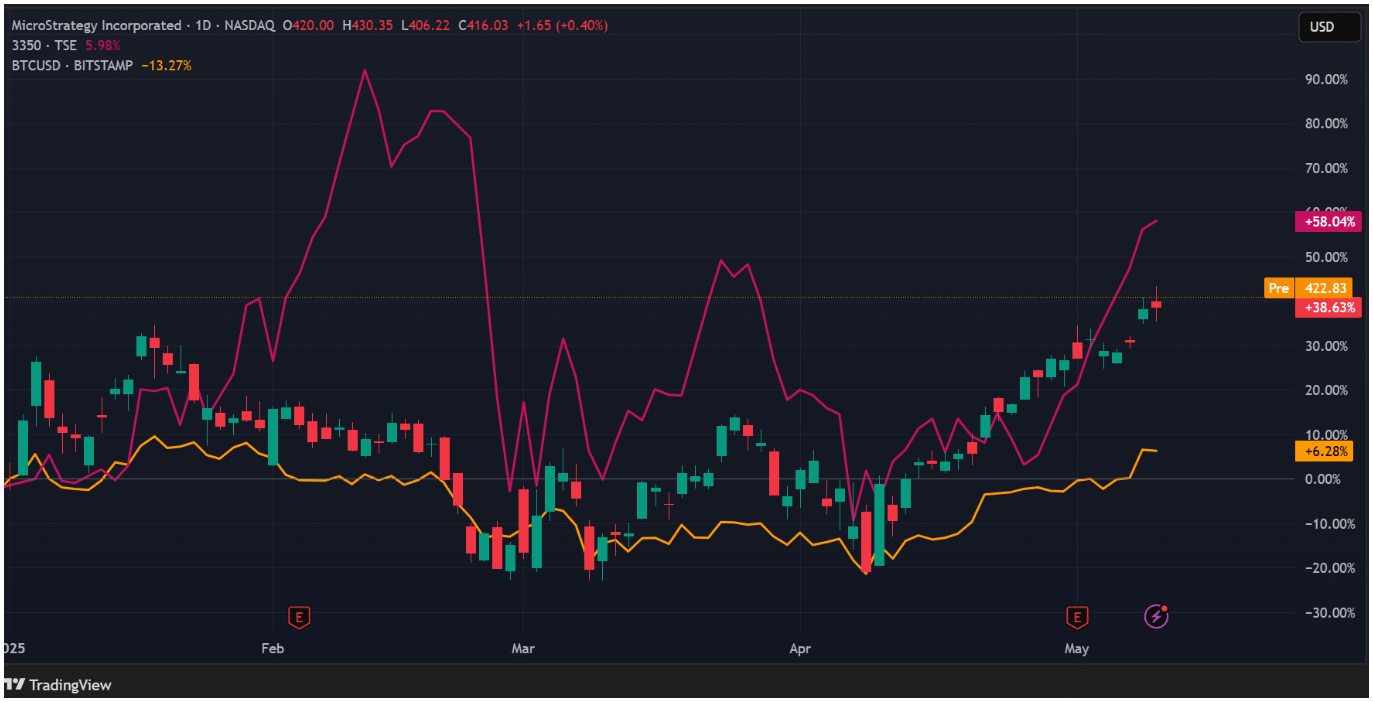Image resolution: width=1373 pixels, height=702 pixels.
Task: Click the May earnings E marker
Action: click(x=1077, y=616)
